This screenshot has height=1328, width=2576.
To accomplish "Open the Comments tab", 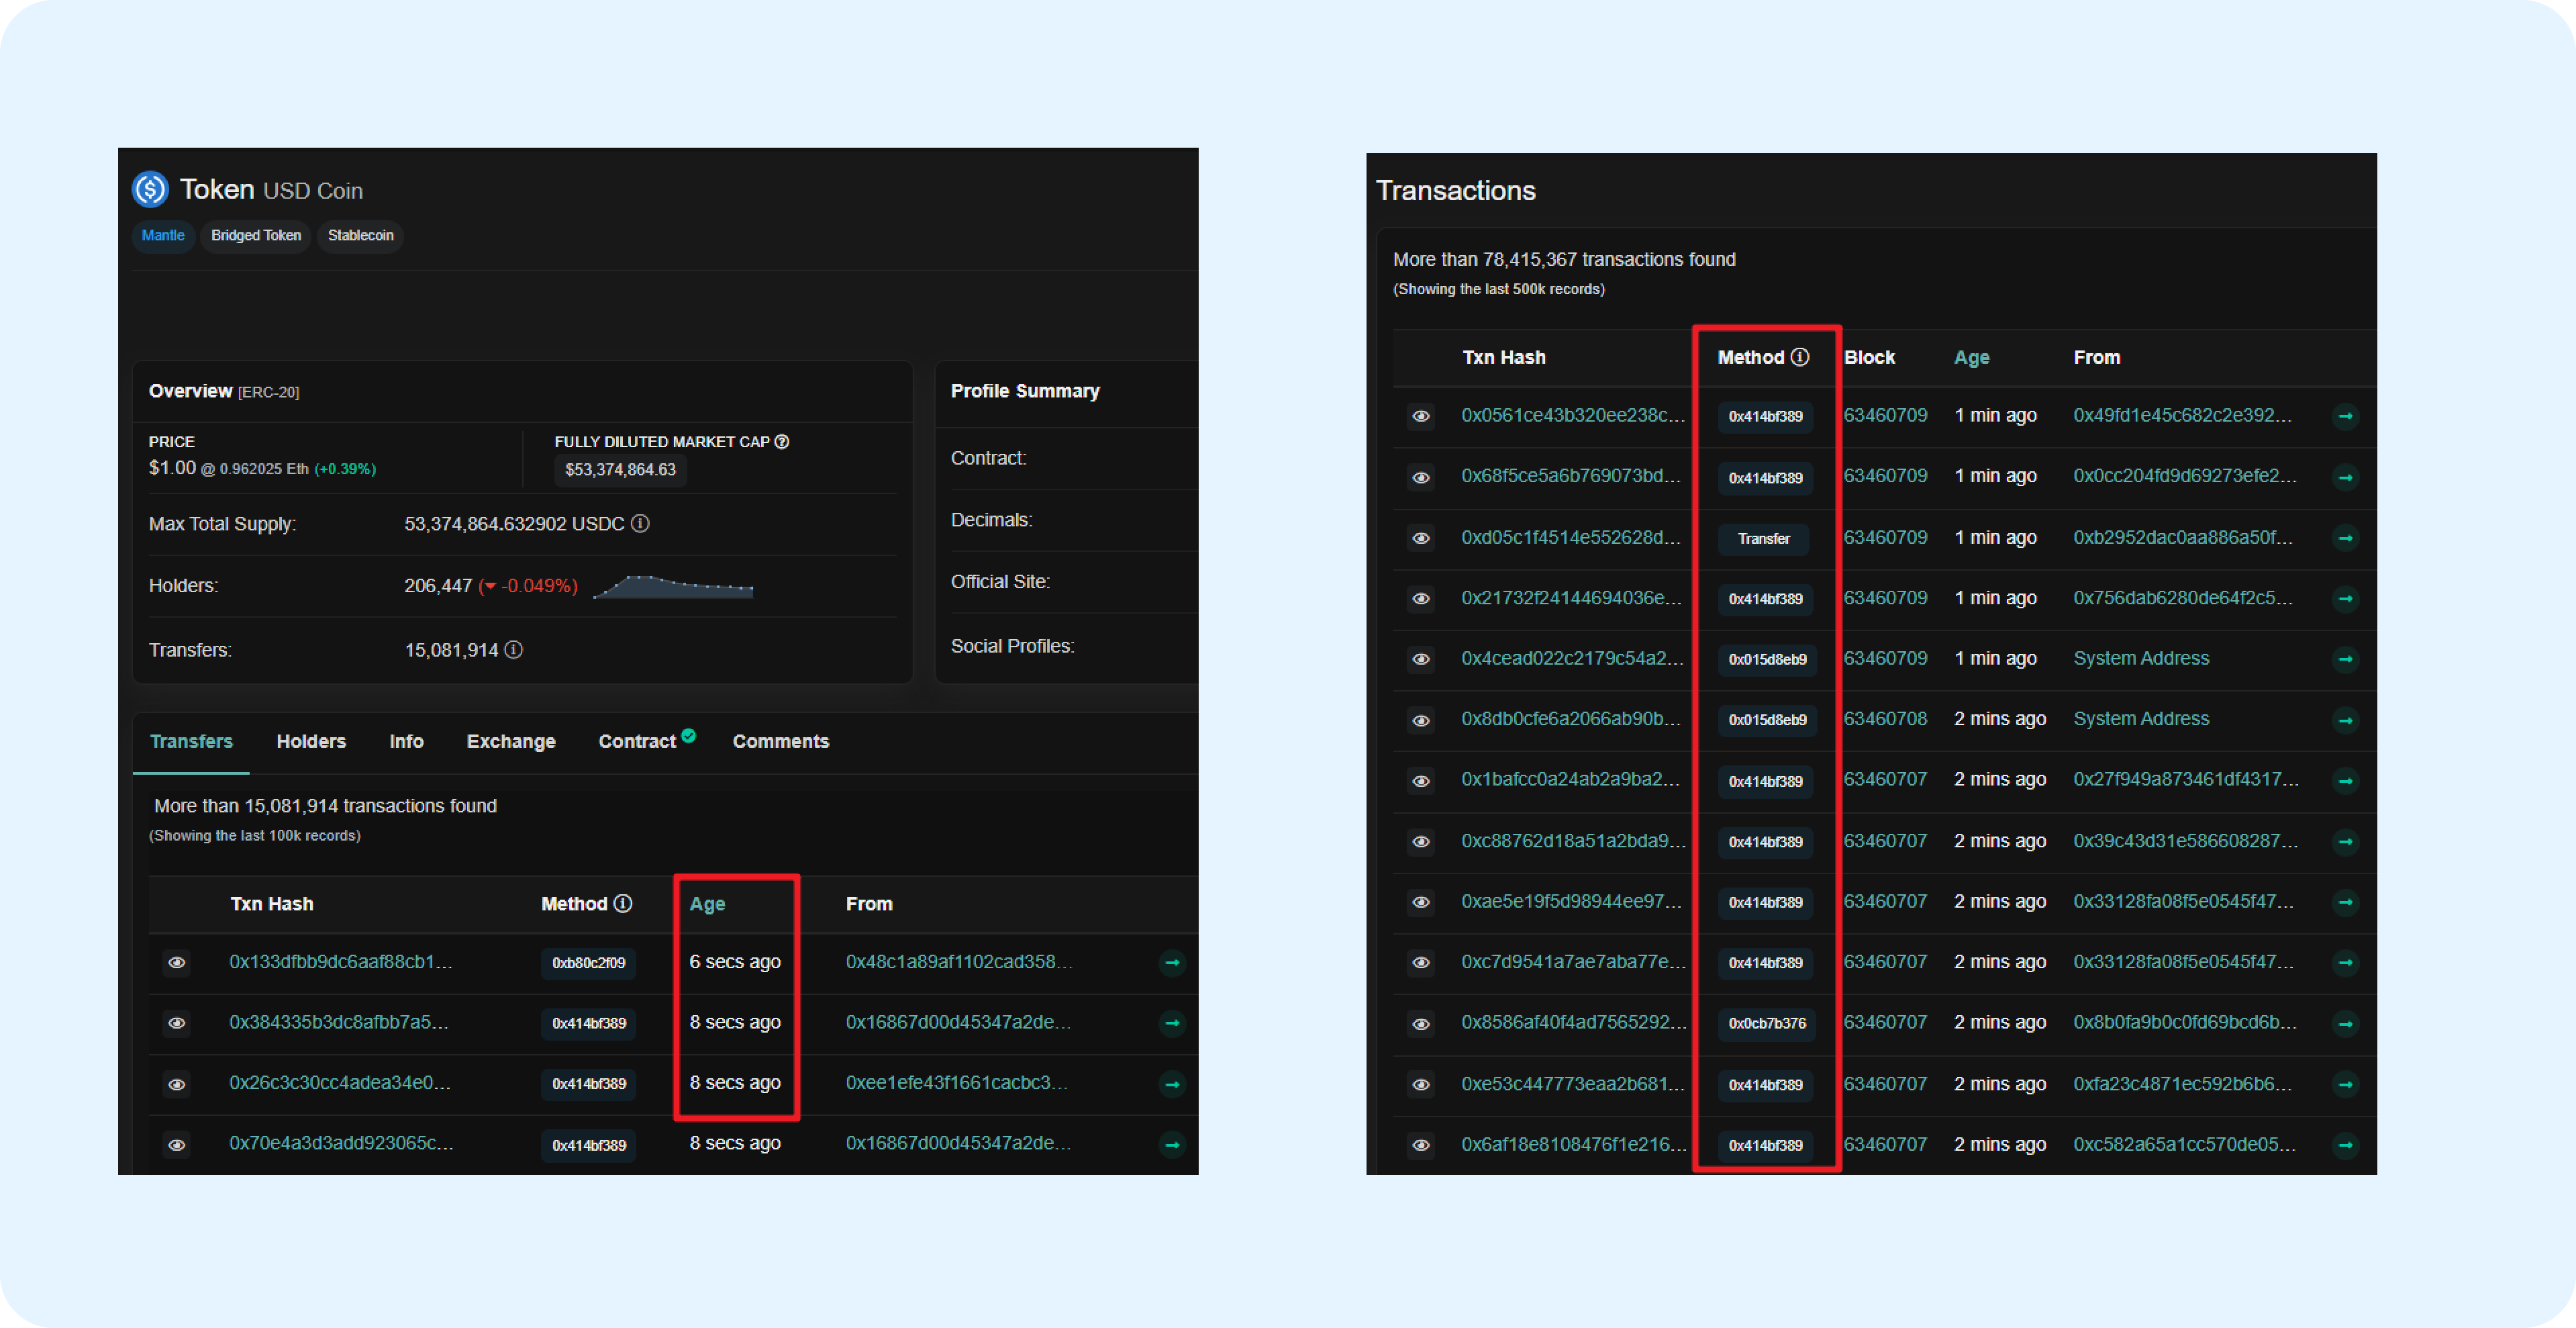I will click(780, 742).
